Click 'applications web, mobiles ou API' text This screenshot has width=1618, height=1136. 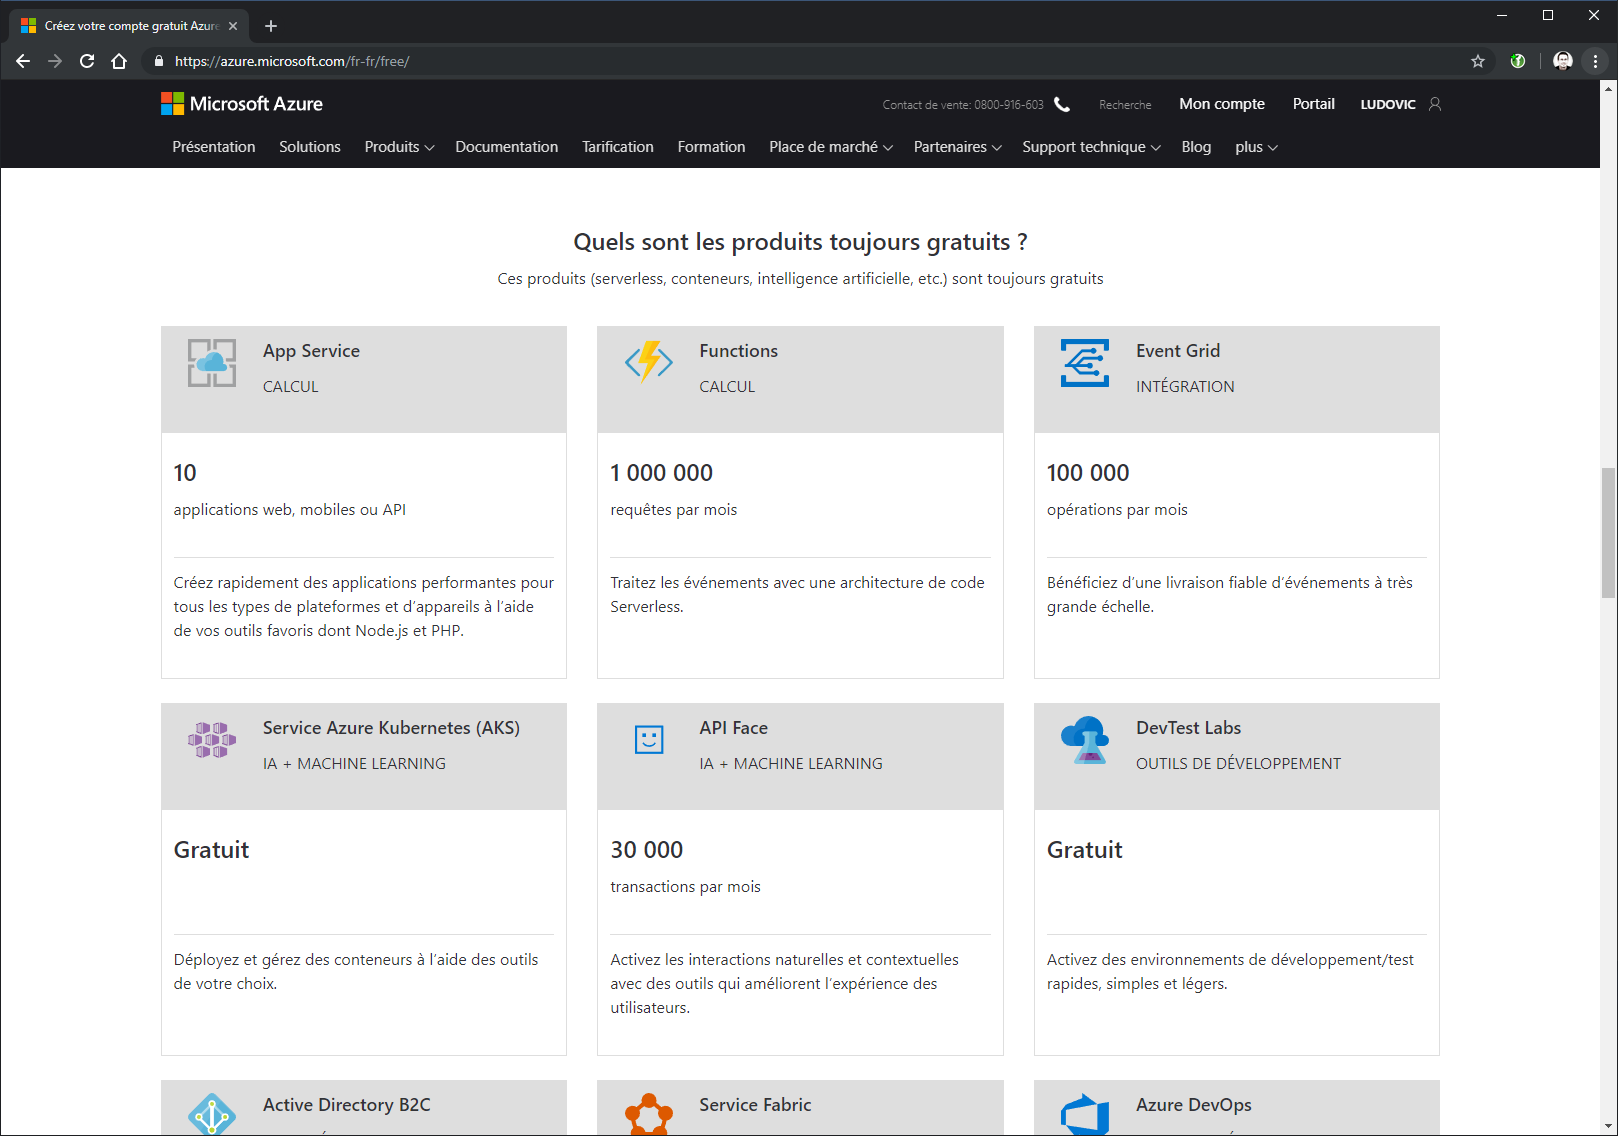pos(290,510)
